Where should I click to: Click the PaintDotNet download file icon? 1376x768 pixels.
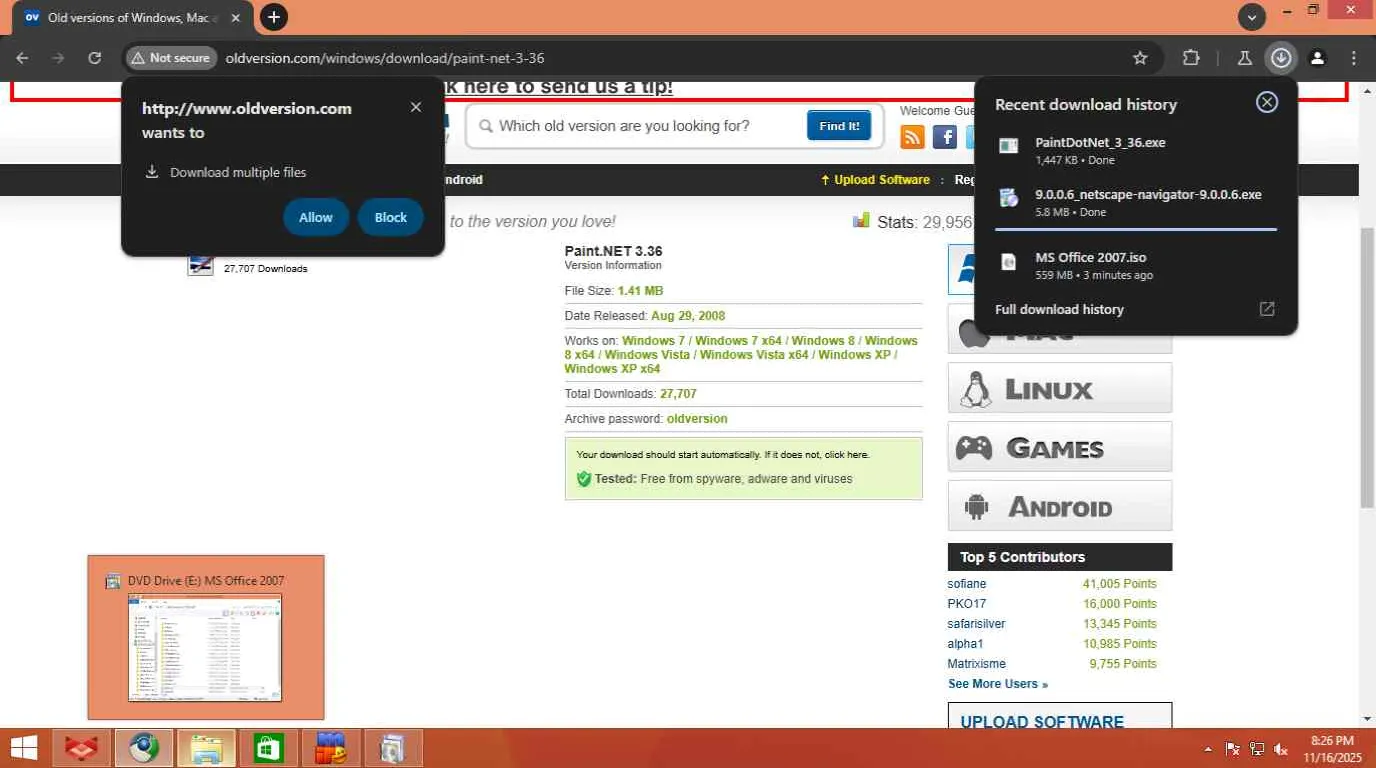pyautogui.click(x=1009, y=146)
